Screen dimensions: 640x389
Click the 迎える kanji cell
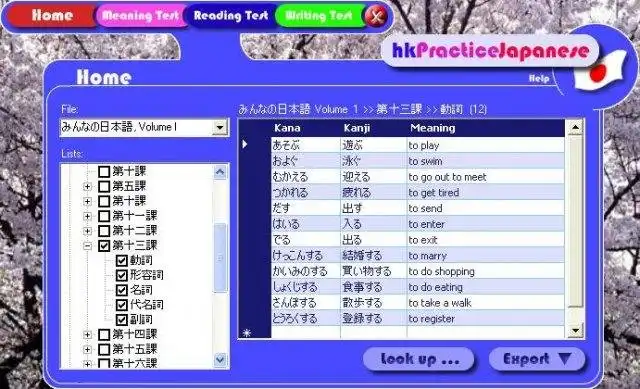373,177
